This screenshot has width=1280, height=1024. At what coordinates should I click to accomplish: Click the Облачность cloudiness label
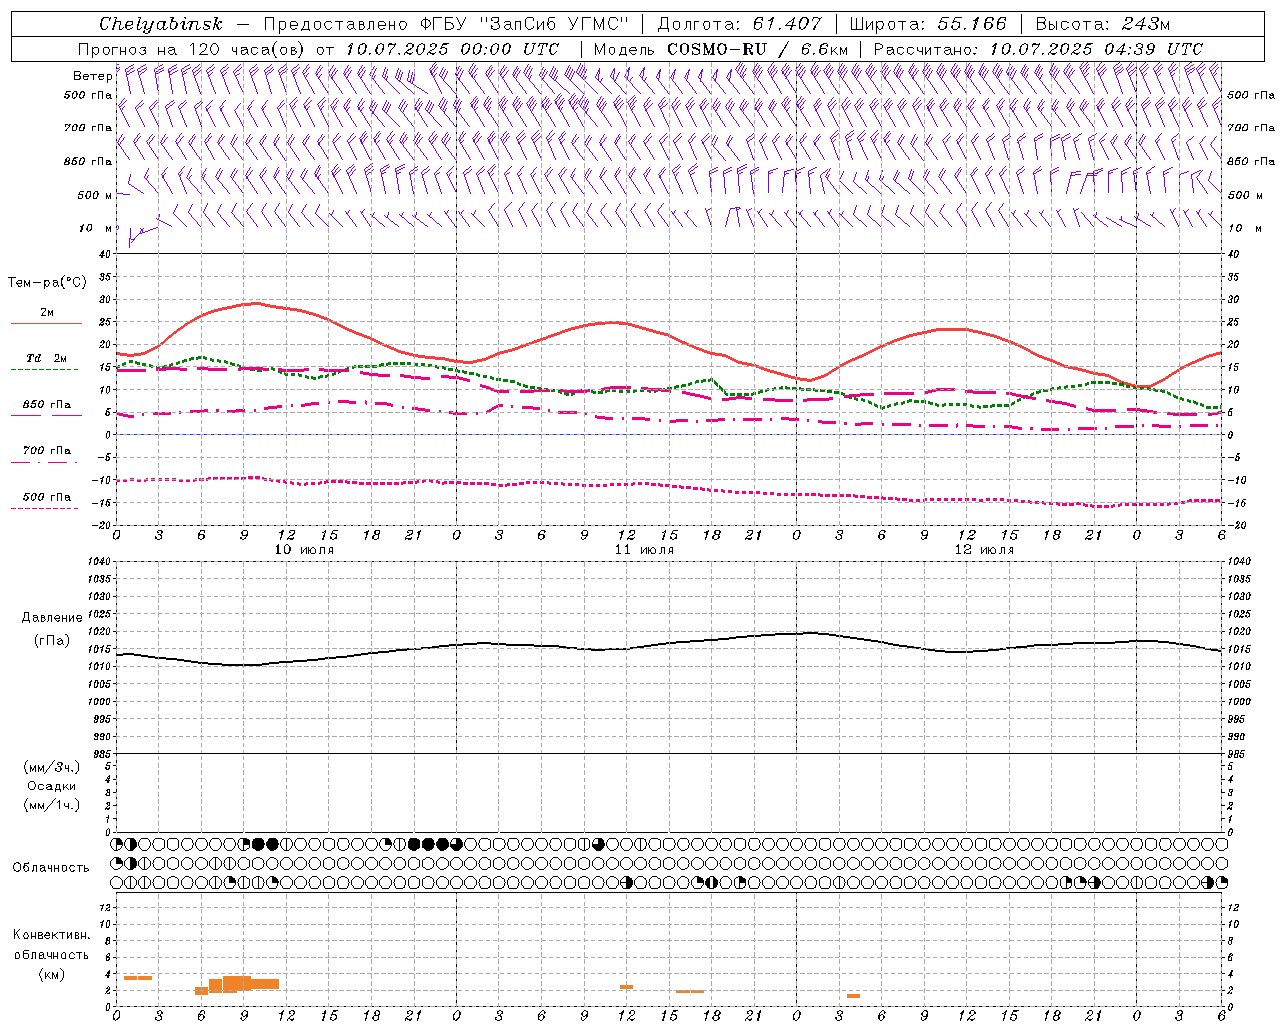pos(50,867)
